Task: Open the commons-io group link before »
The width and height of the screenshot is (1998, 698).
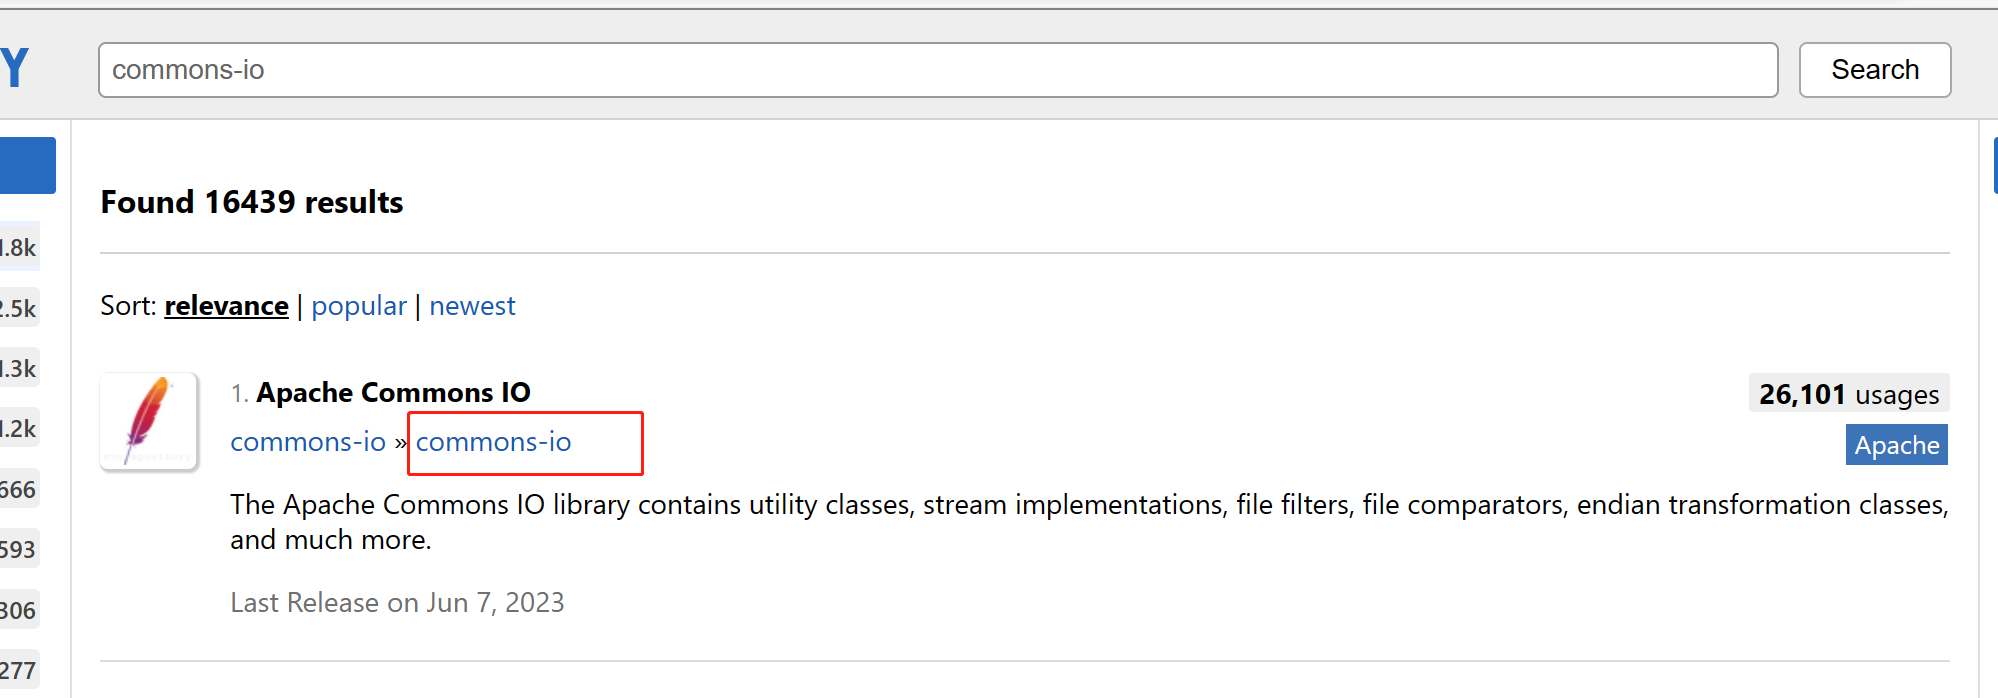Action: [308, 442]
